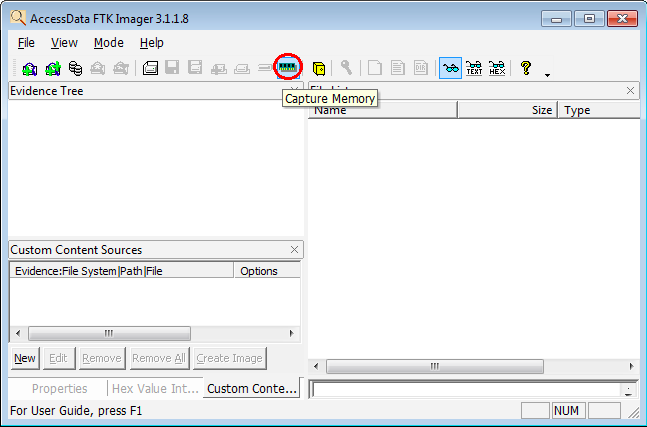Click the Create Custom Content Image icon
647x427 pixels.
[x=242, y=68]
